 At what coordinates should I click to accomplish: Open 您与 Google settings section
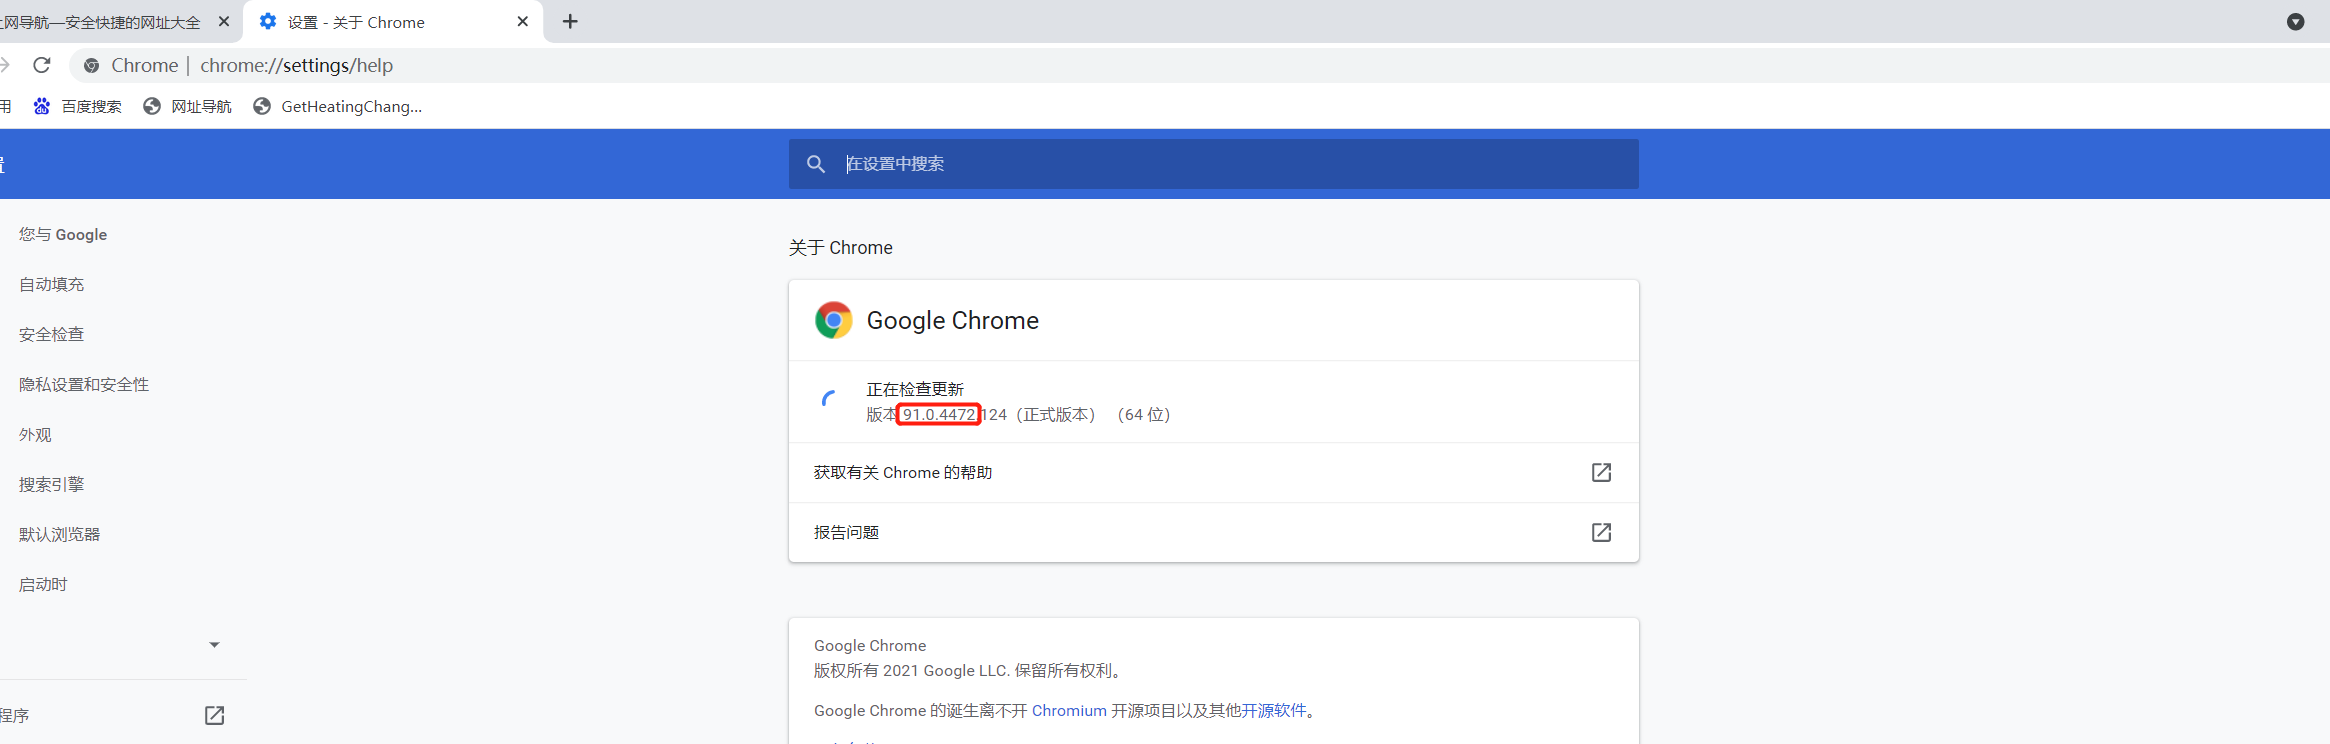pyautogui.click(x=63, y=234)
